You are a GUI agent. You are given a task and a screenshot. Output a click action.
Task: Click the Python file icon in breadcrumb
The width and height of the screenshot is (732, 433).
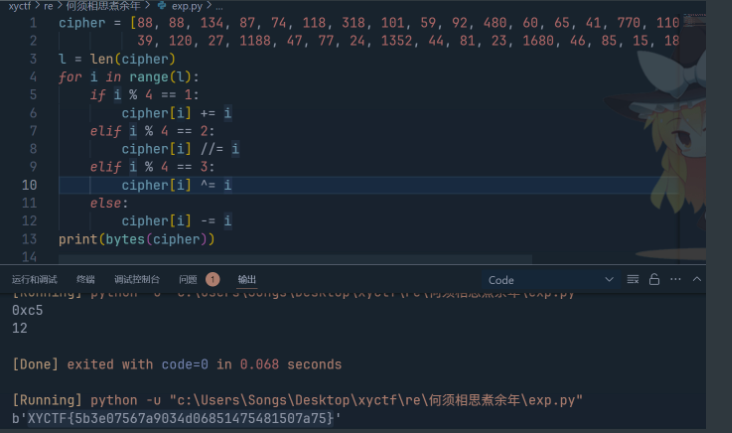162,6
